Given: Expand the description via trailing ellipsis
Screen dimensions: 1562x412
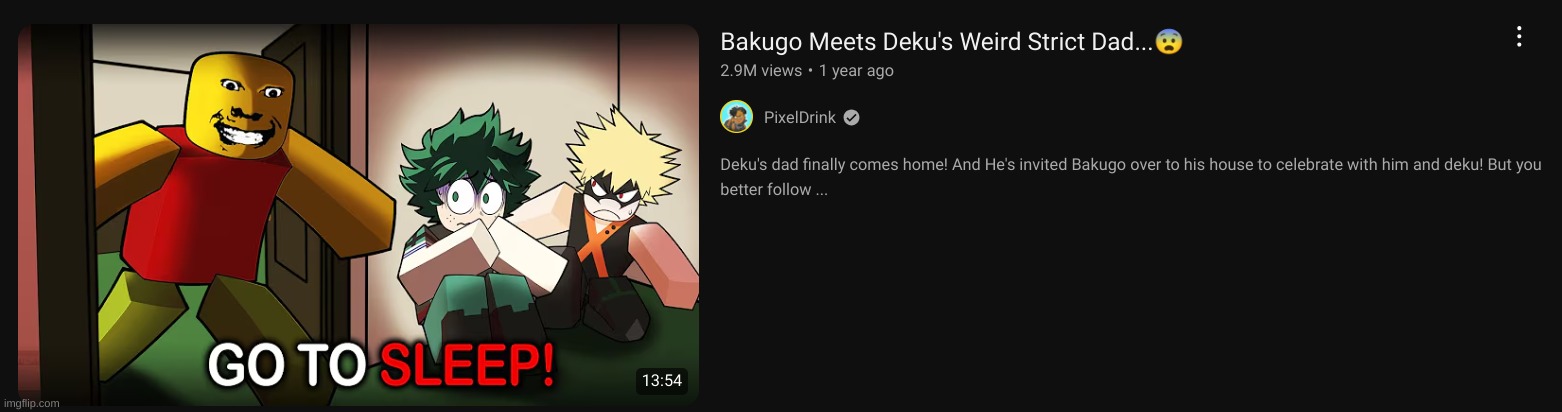Looking at the screenshot, I should pyautogui.click(x=817, y=190).
